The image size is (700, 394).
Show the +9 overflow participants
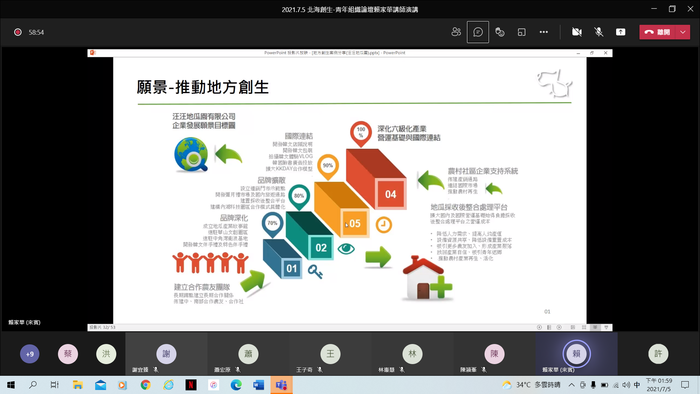coord(29,354)
